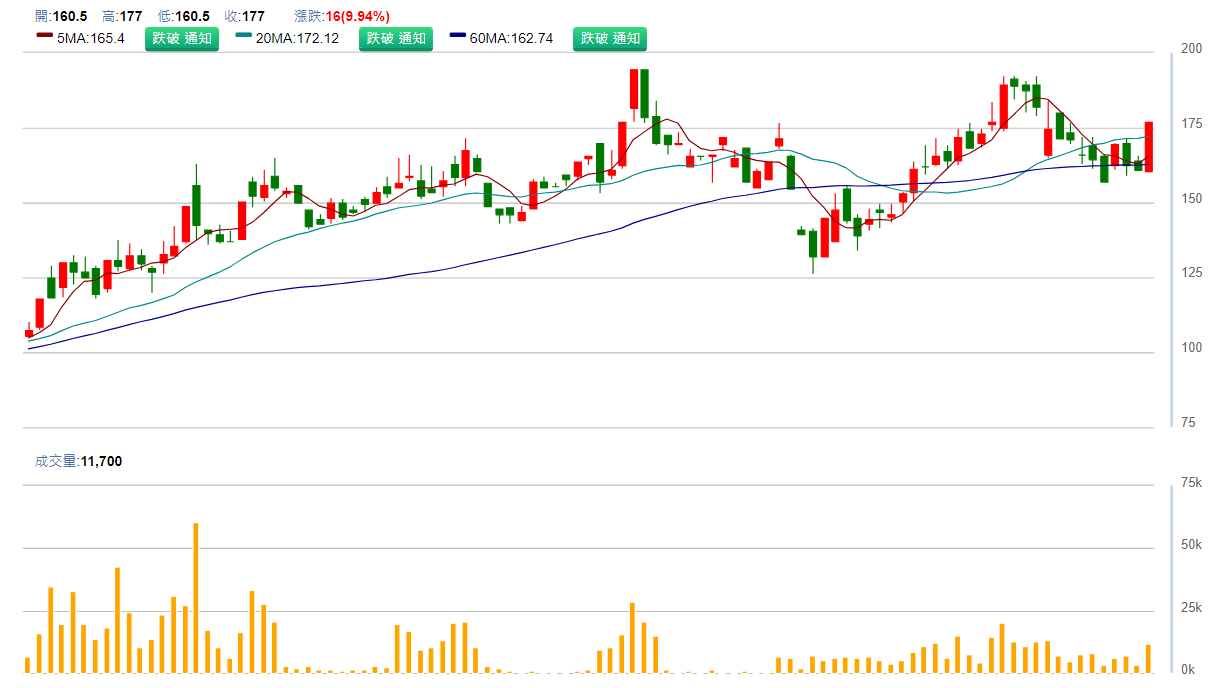Click the 收 177 closing price

[244, 16]
